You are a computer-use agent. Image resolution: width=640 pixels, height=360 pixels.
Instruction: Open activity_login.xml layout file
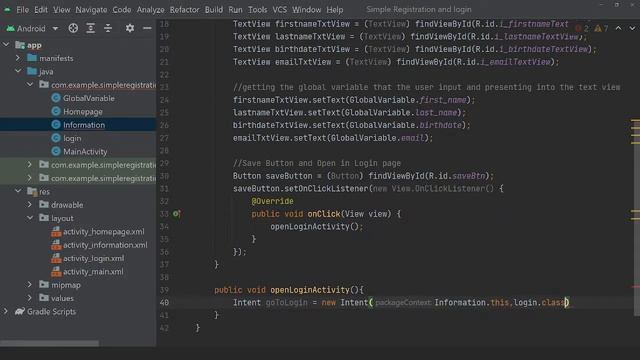point(93,258)
